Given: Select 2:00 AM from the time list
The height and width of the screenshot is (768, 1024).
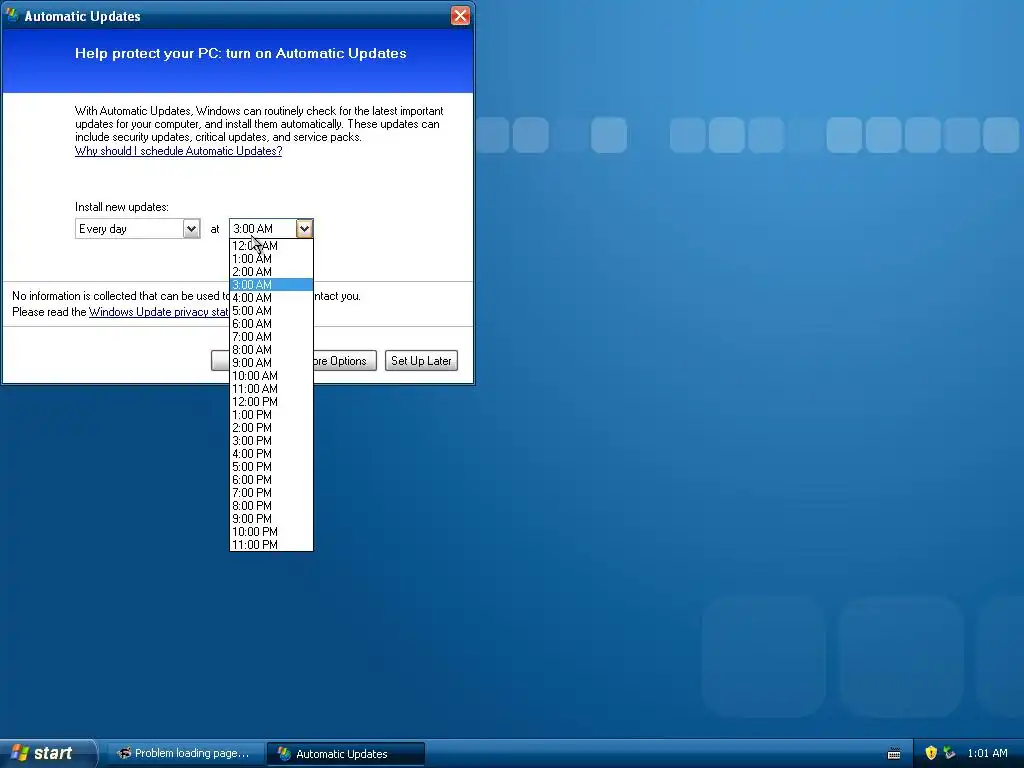Looking at the screenshot, I should [271, 272].
